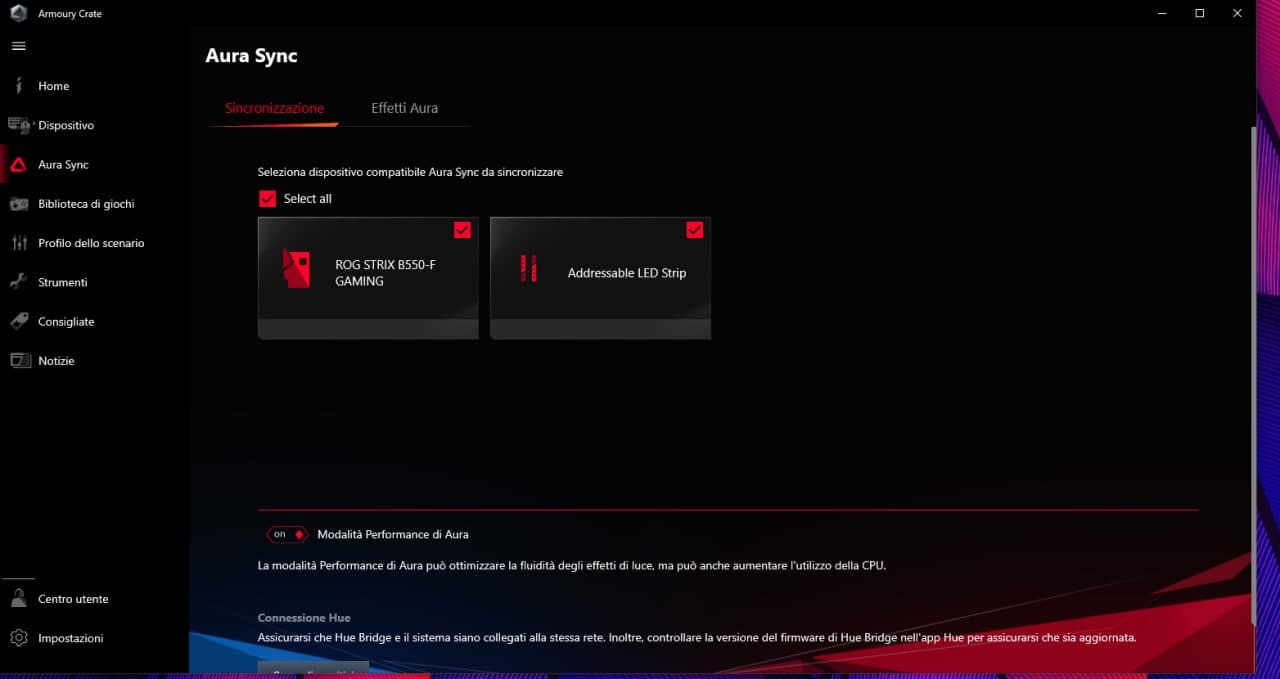Click the Addressable LED Strip icon
Image resolution: width=1280 pixels, height=679 pixels.
pos(529,268)
